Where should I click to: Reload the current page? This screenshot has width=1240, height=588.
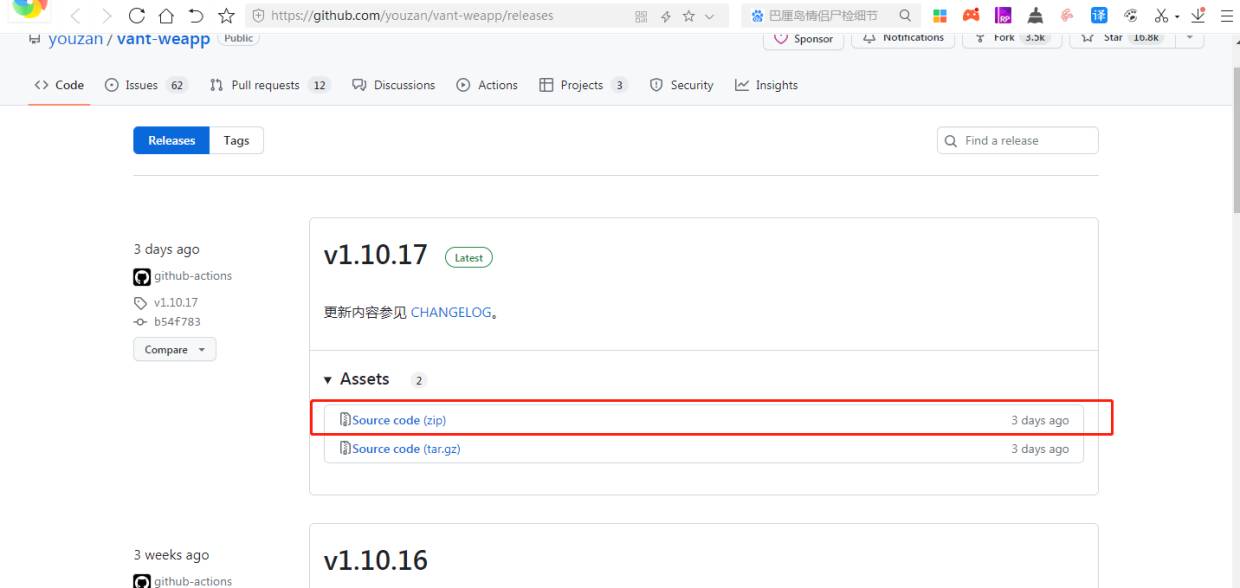[x=136, y=16]
